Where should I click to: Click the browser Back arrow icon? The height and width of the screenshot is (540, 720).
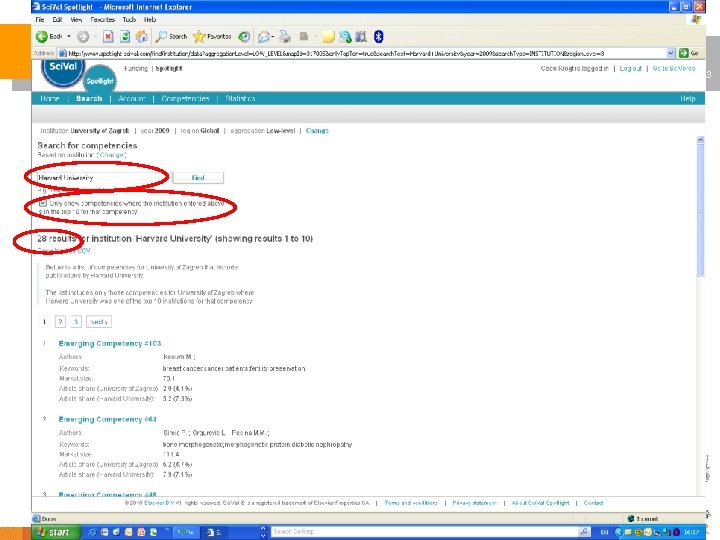[42, 36]
